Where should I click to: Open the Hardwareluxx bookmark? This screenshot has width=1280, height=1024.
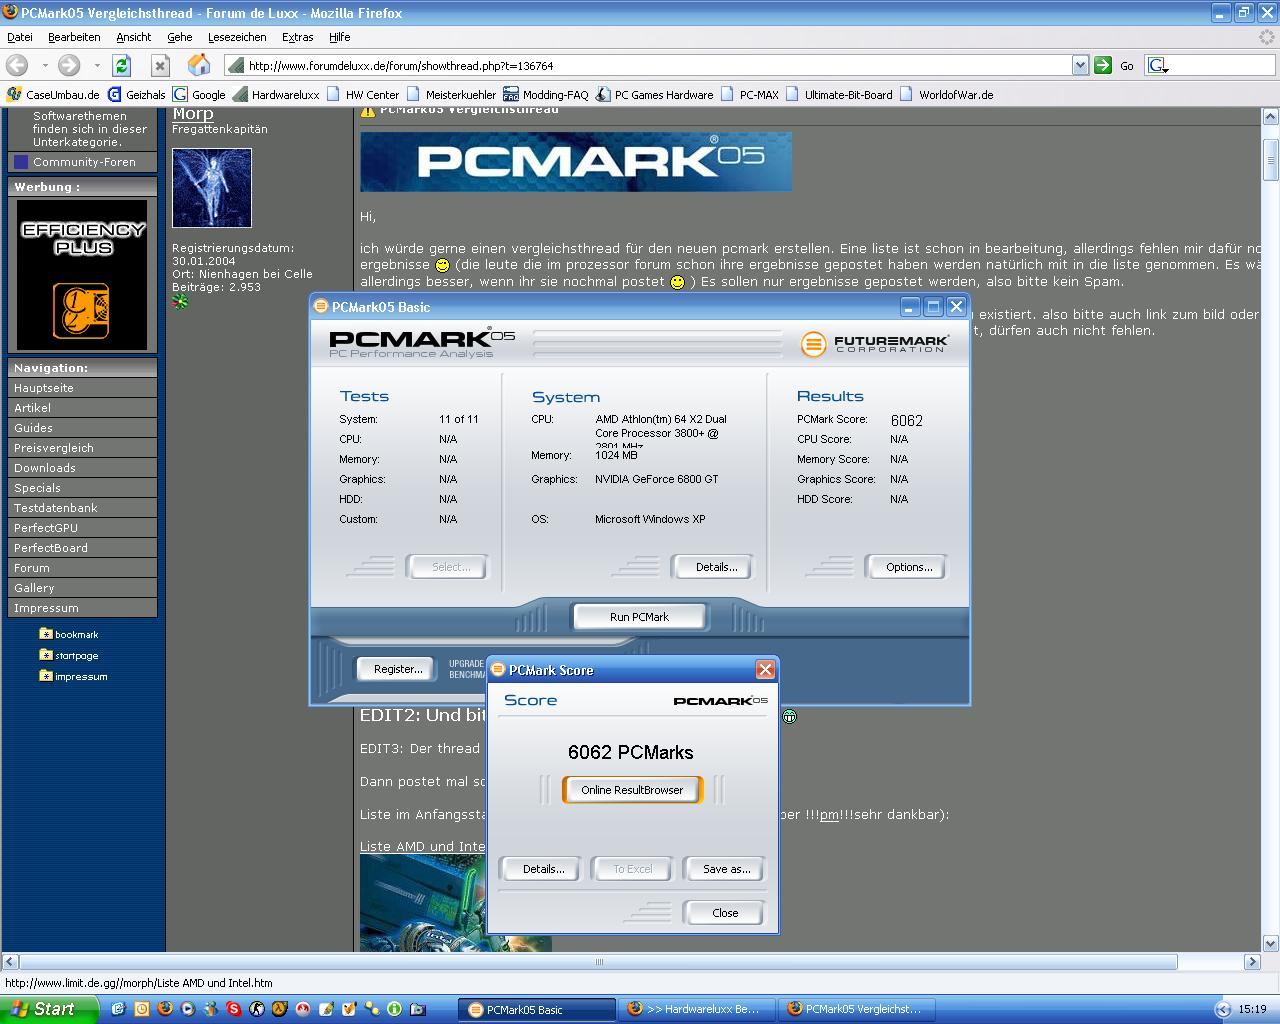(x=277, y=95)
